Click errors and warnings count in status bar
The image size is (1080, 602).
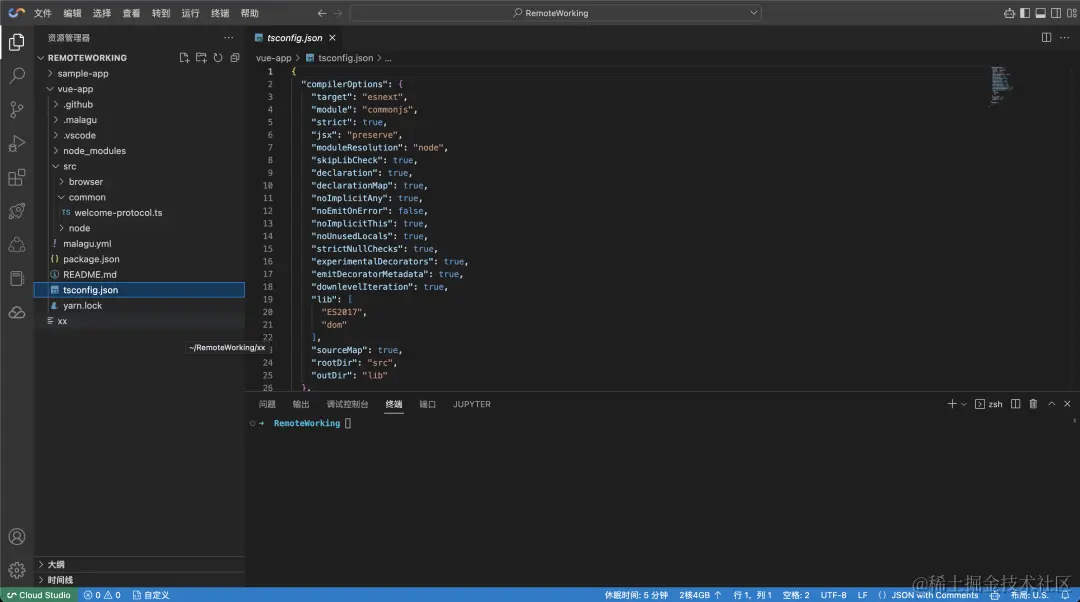tap(102, 595)
